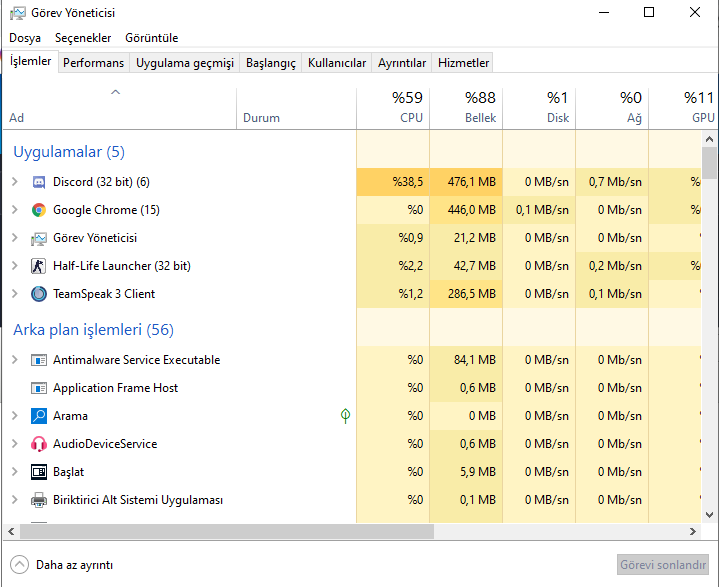719x587 pixels.
Task: Click the Görev Yöneticisi row icon
Action: [x=39, y=238]
